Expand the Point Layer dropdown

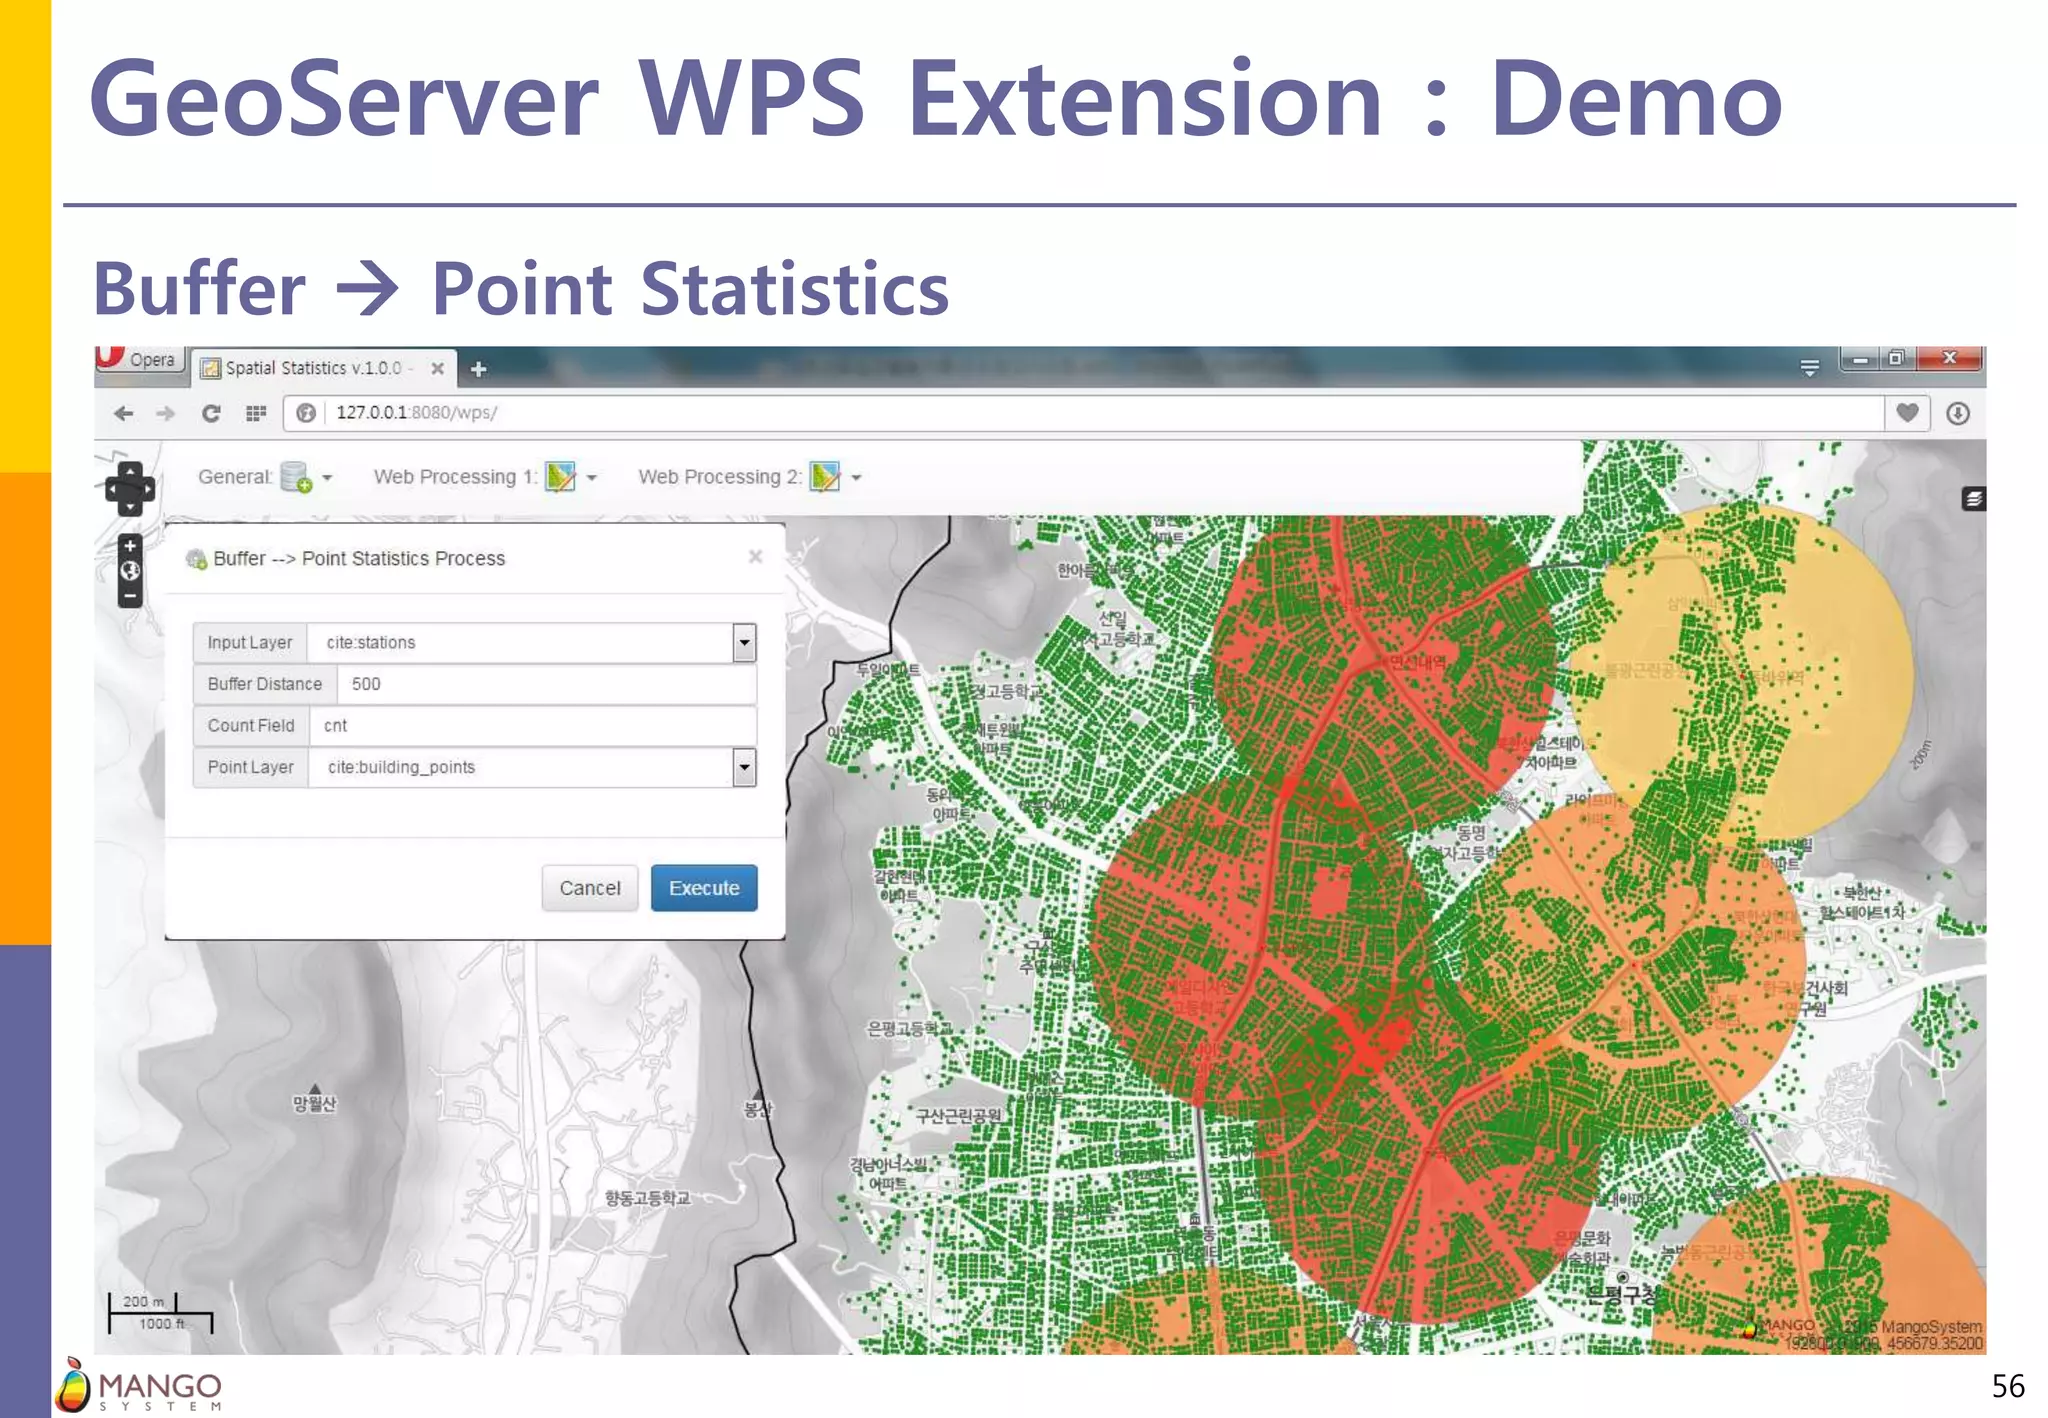click(x=744, y=768)
